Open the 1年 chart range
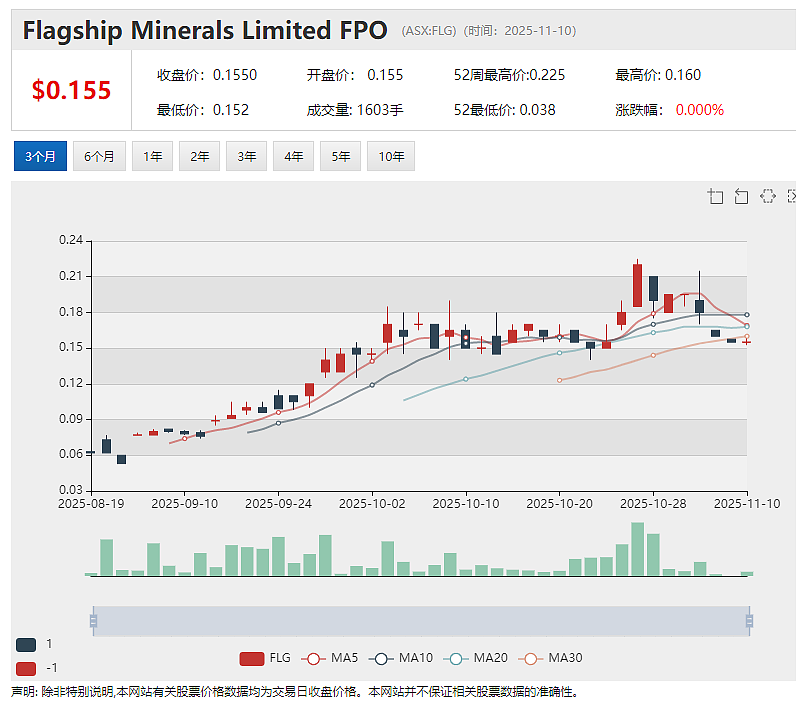Viewport: 809px width, 711px height. pos(152,156)
